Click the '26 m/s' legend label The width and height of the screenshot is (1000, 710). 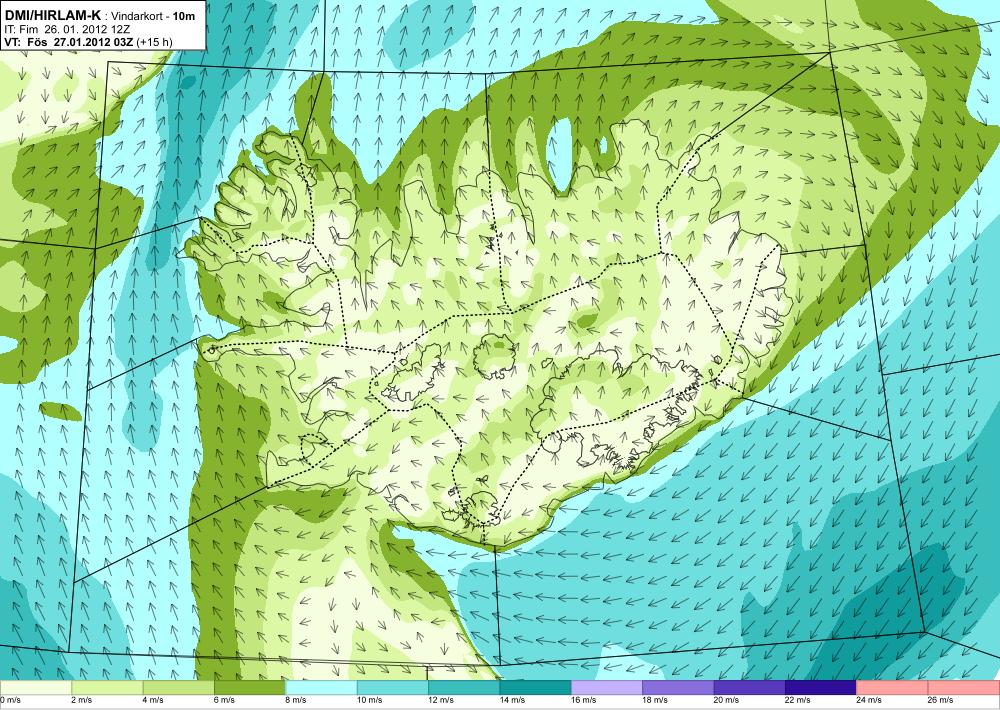point(941,700)
